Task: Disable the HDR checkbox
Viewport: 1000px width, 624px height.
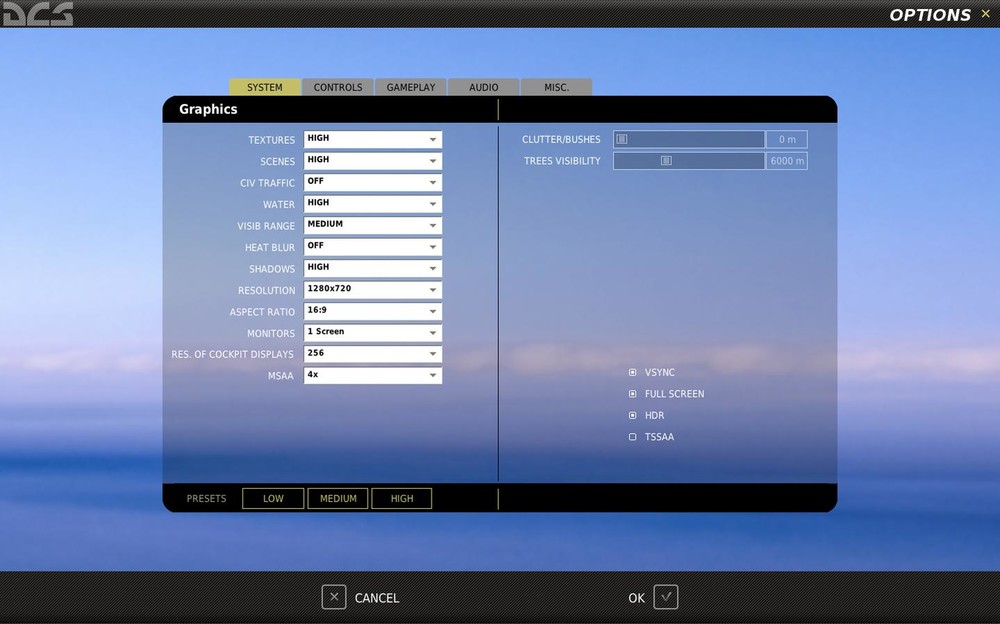Action: click(x=633, y=415)
